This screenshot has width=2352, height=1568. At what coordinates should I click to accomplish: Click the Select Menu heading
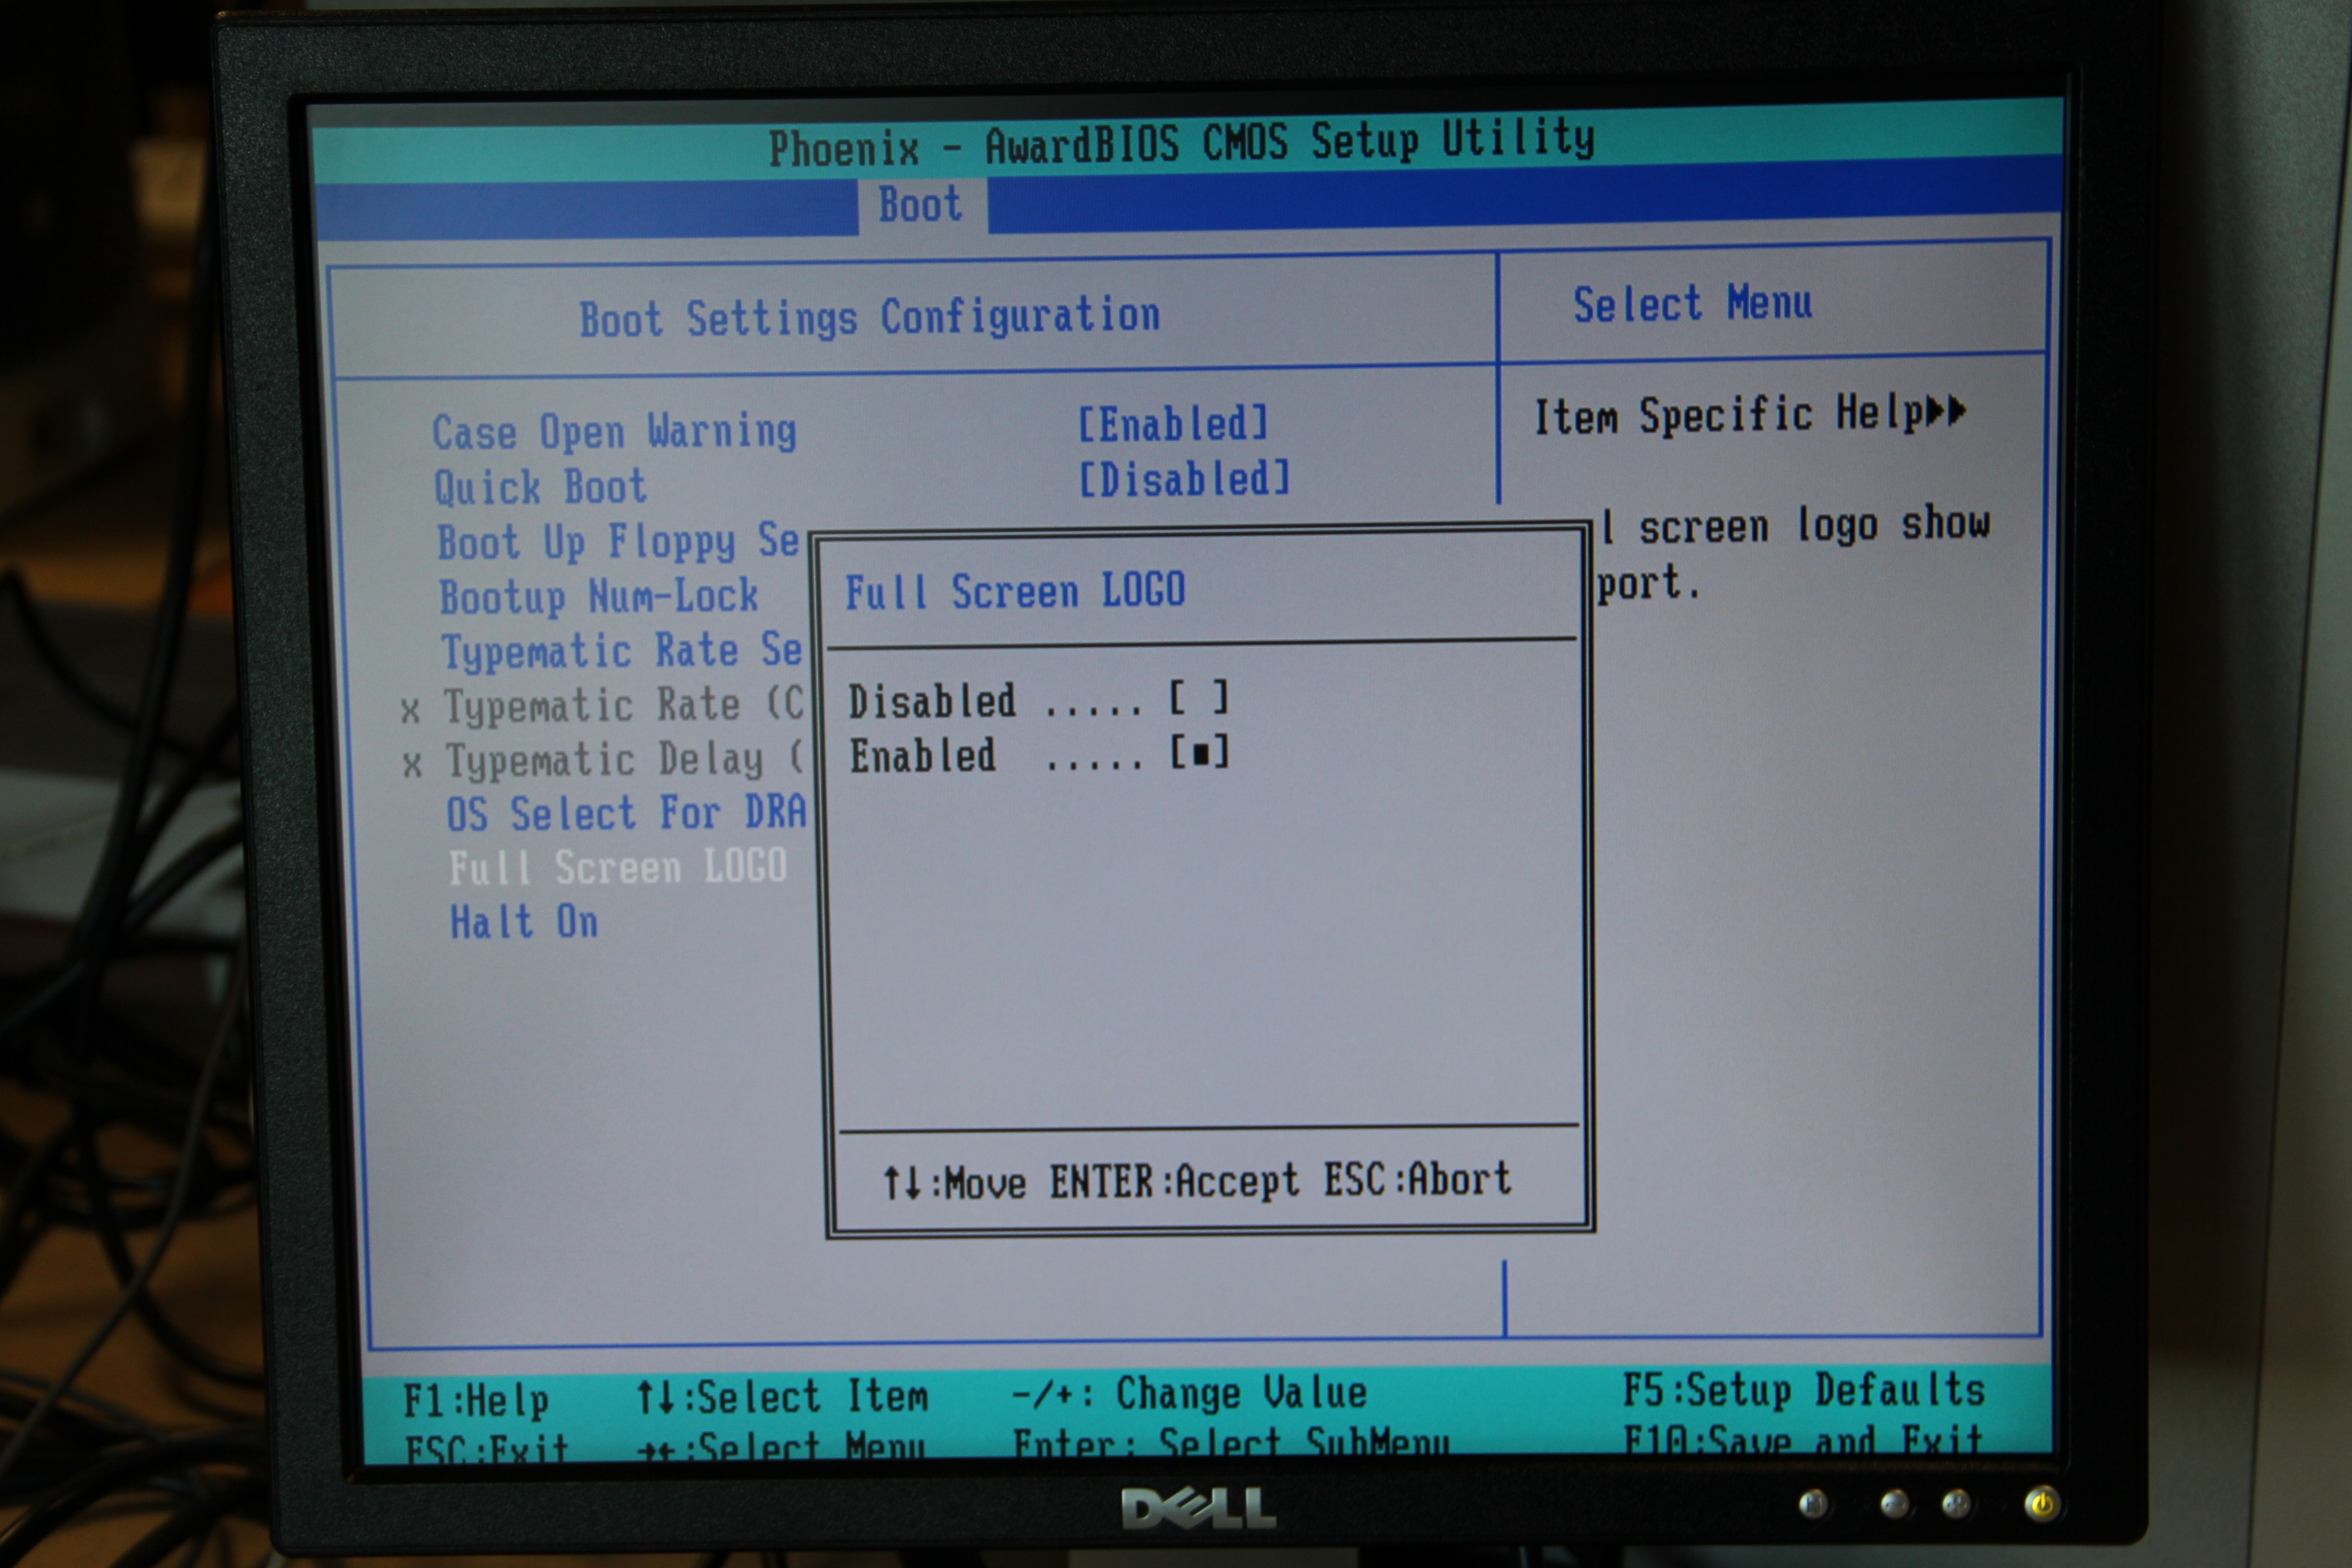click(x=1692, y=304)
